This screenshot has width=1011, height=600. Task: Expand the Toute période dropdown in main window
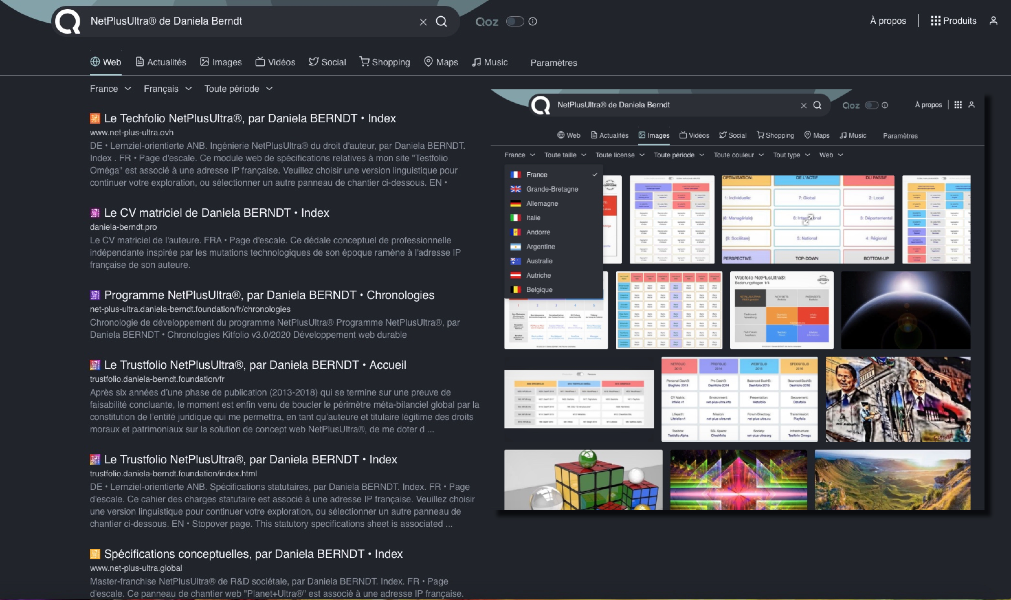239,89
